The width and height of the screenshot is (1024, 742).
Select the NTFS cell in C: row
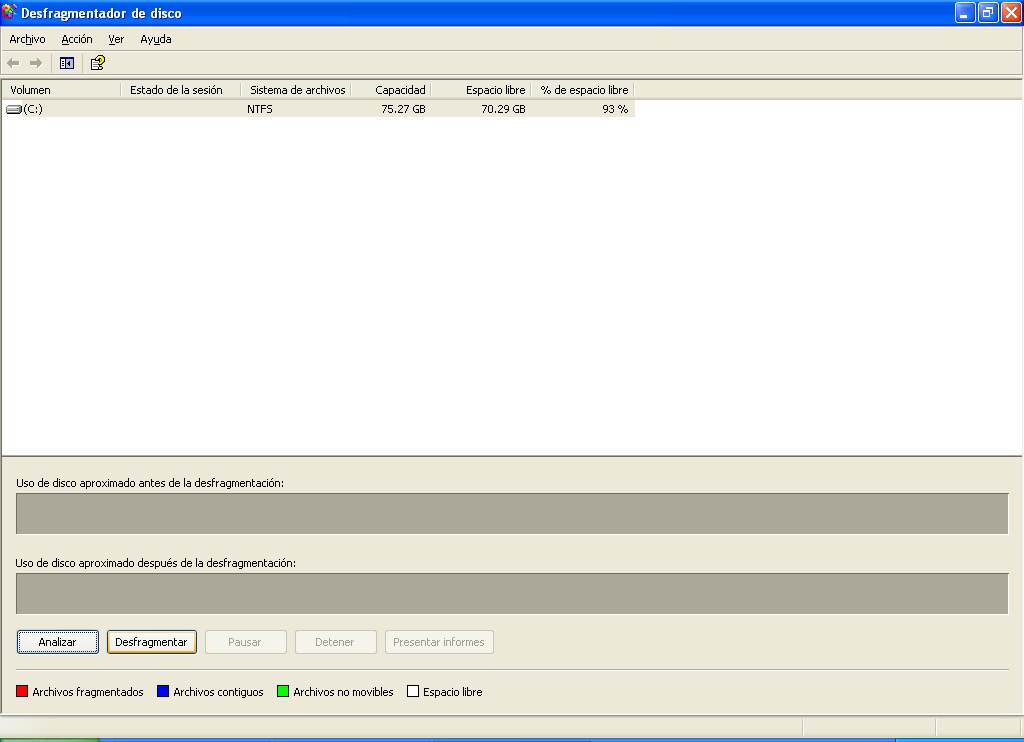(260, 109)
